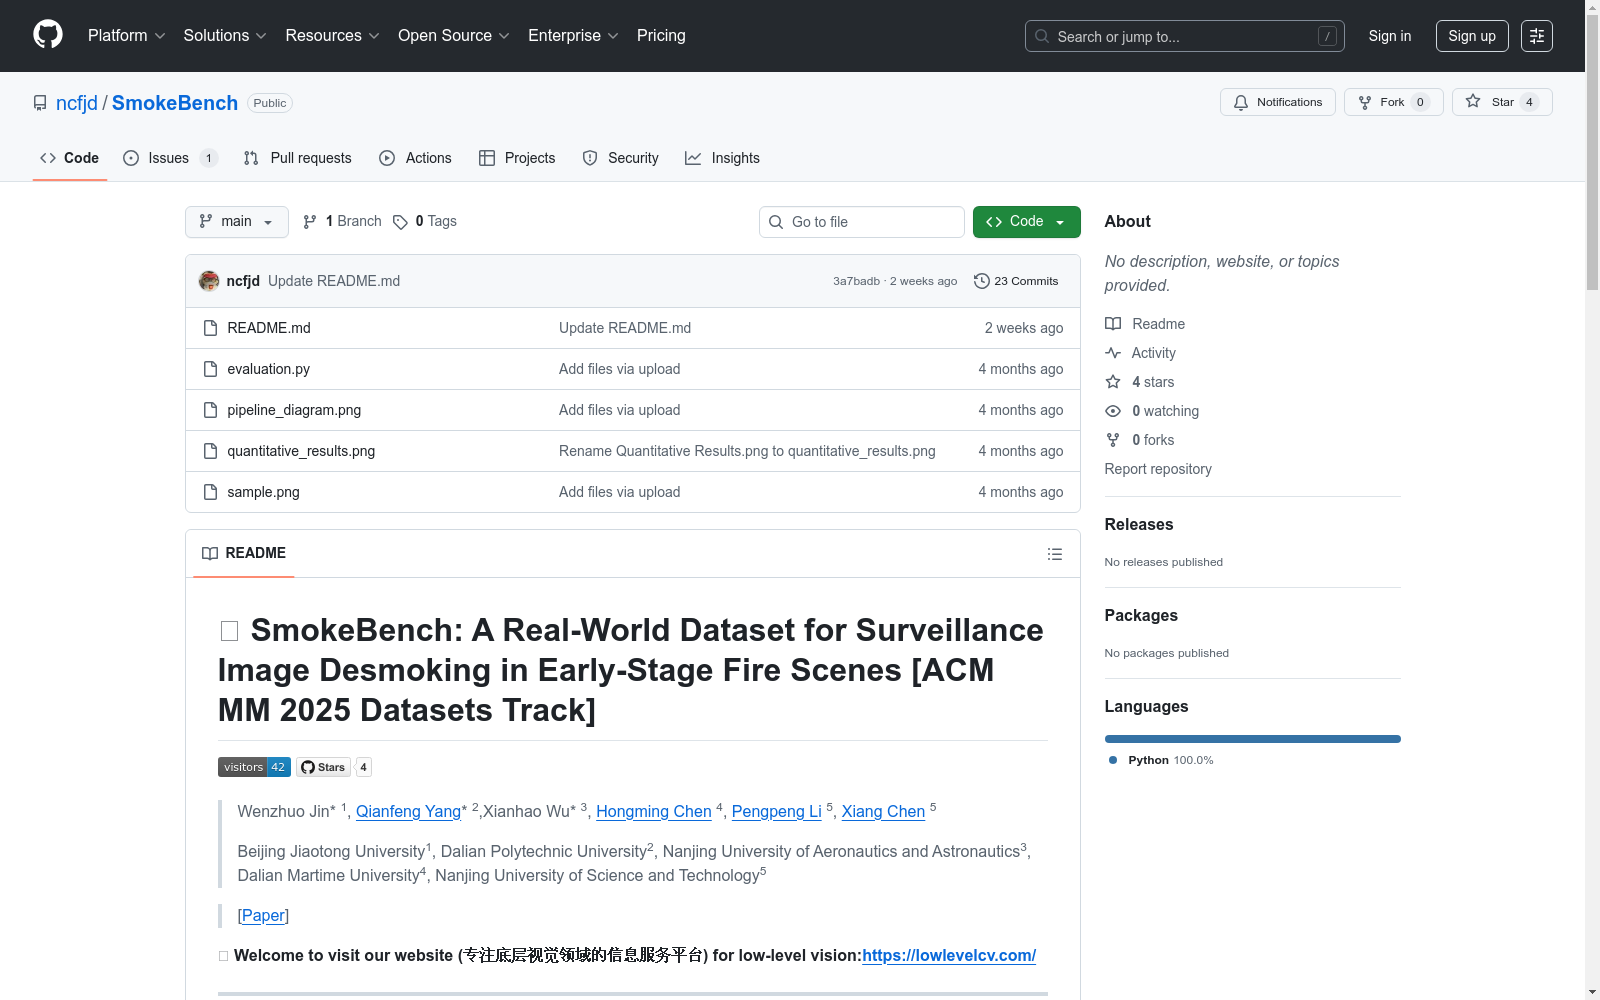1600x1000 pixels.
Task: Click the eye icon beside 0 watching
Action: coord(1113,411)
